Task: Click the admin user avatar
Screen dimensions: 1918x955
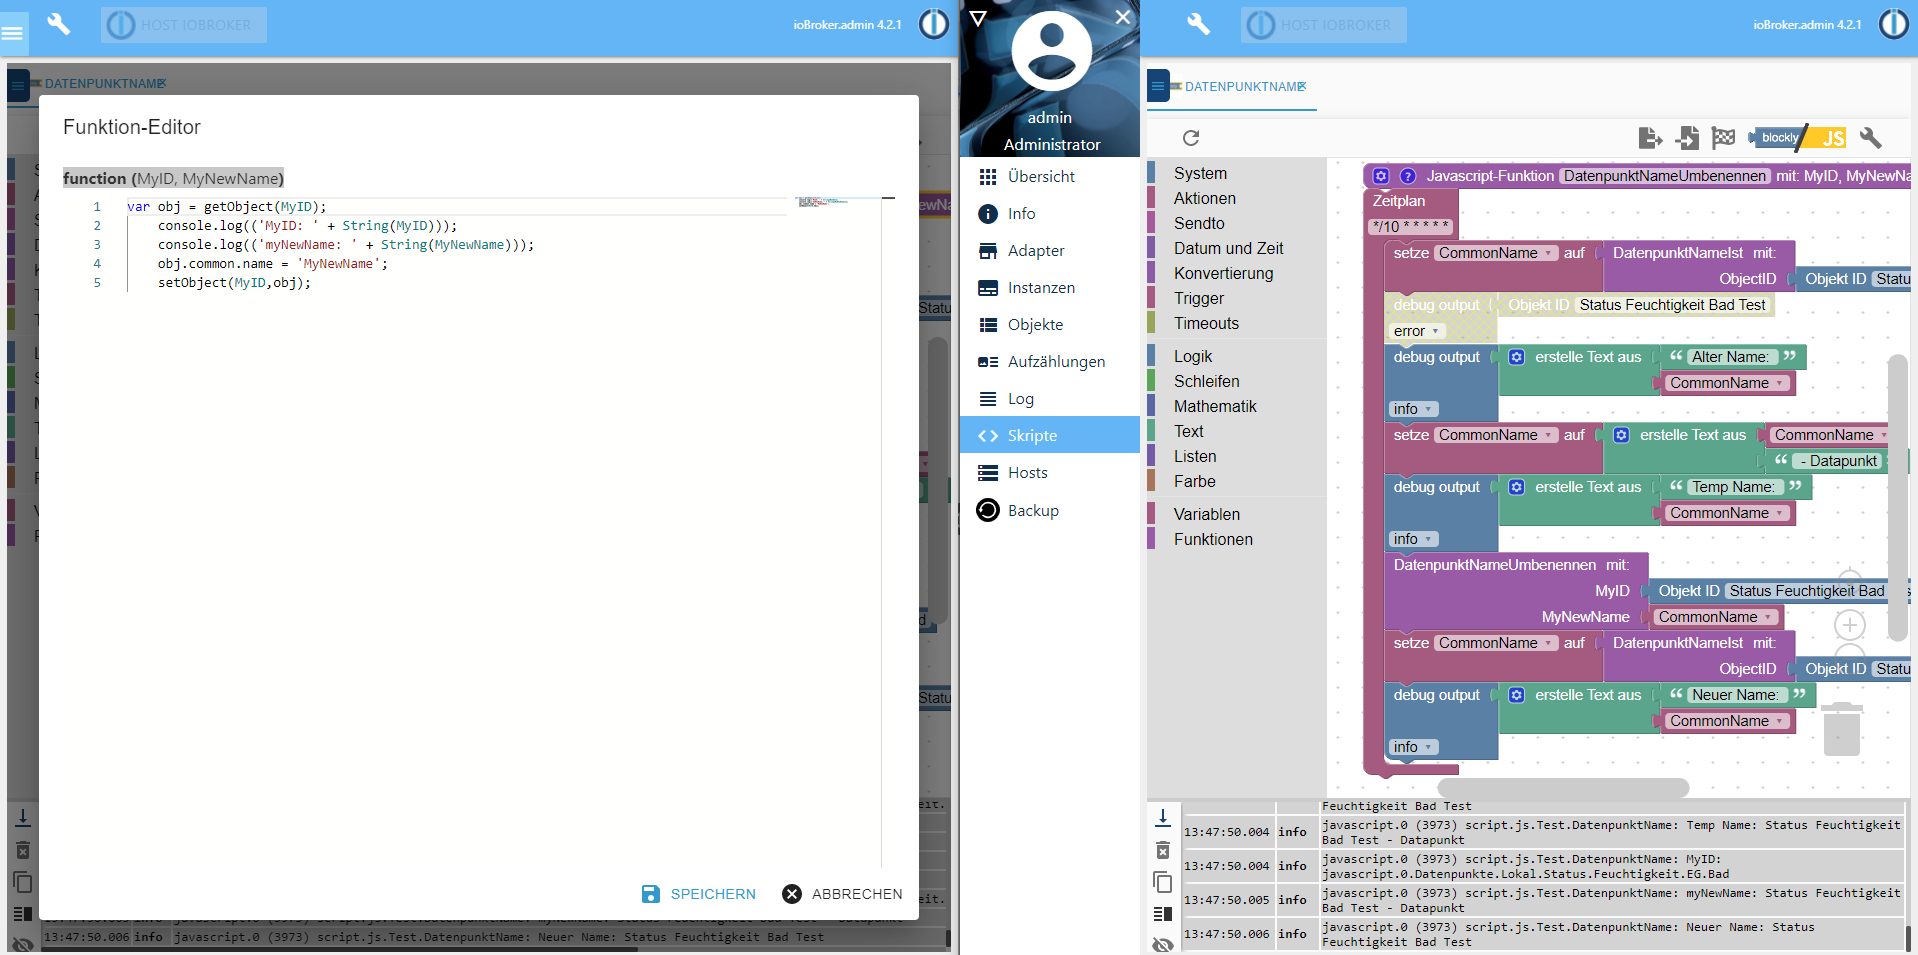Action: [1051, 51]
